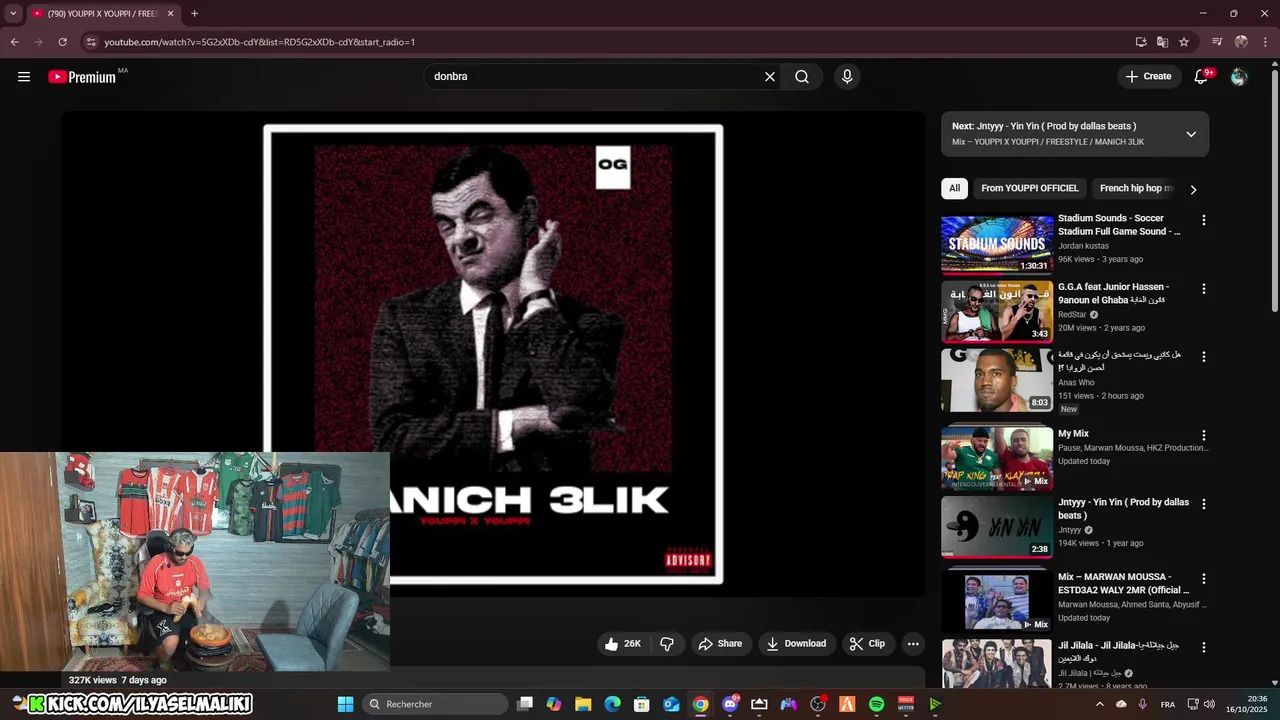The image size is (1280, 720).
Task: Dislike the video
Action: pos(667,644)
